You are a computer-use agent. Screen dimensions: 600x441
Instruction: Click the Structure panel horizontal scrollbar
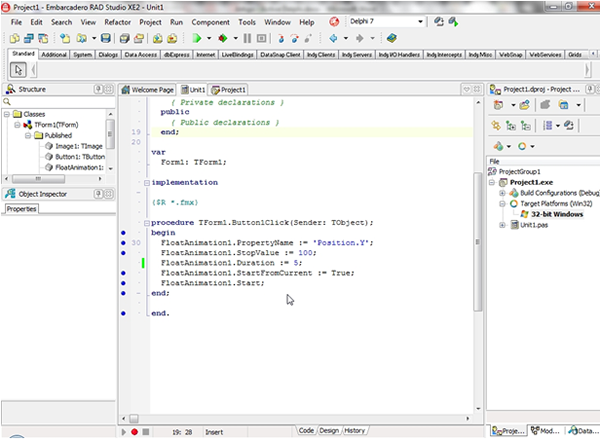[x=38, y=179]
